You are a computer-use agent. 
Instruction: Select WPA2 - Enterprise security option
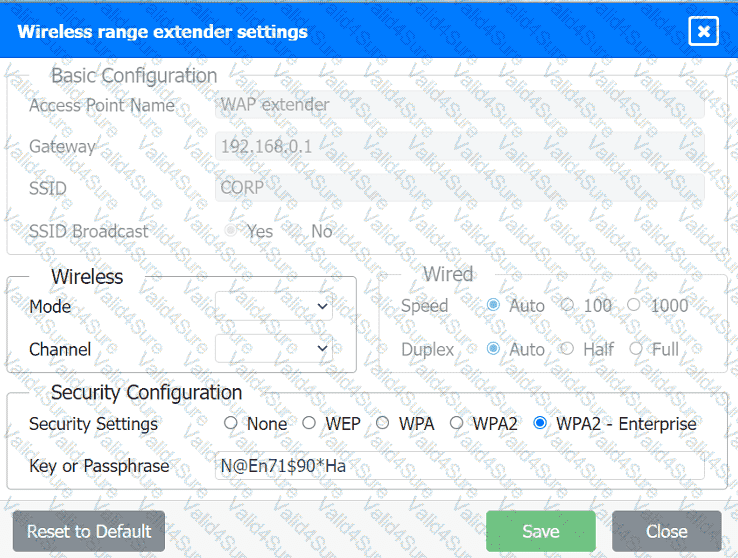pyautogui.click(x=541, y=423)
